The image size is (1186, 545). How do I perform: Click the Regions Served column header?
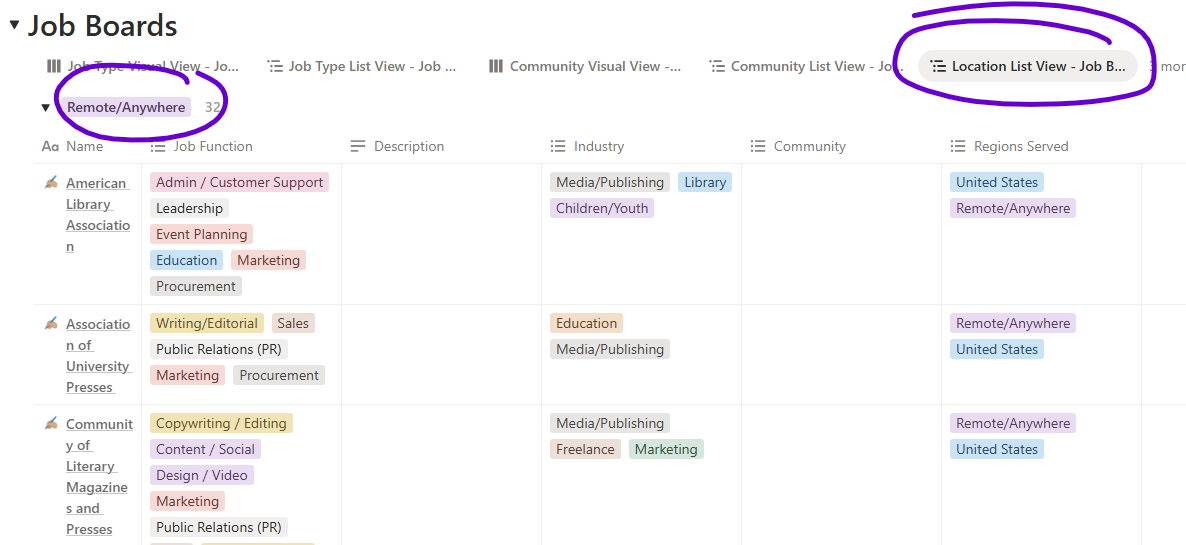click(1020, 146)
